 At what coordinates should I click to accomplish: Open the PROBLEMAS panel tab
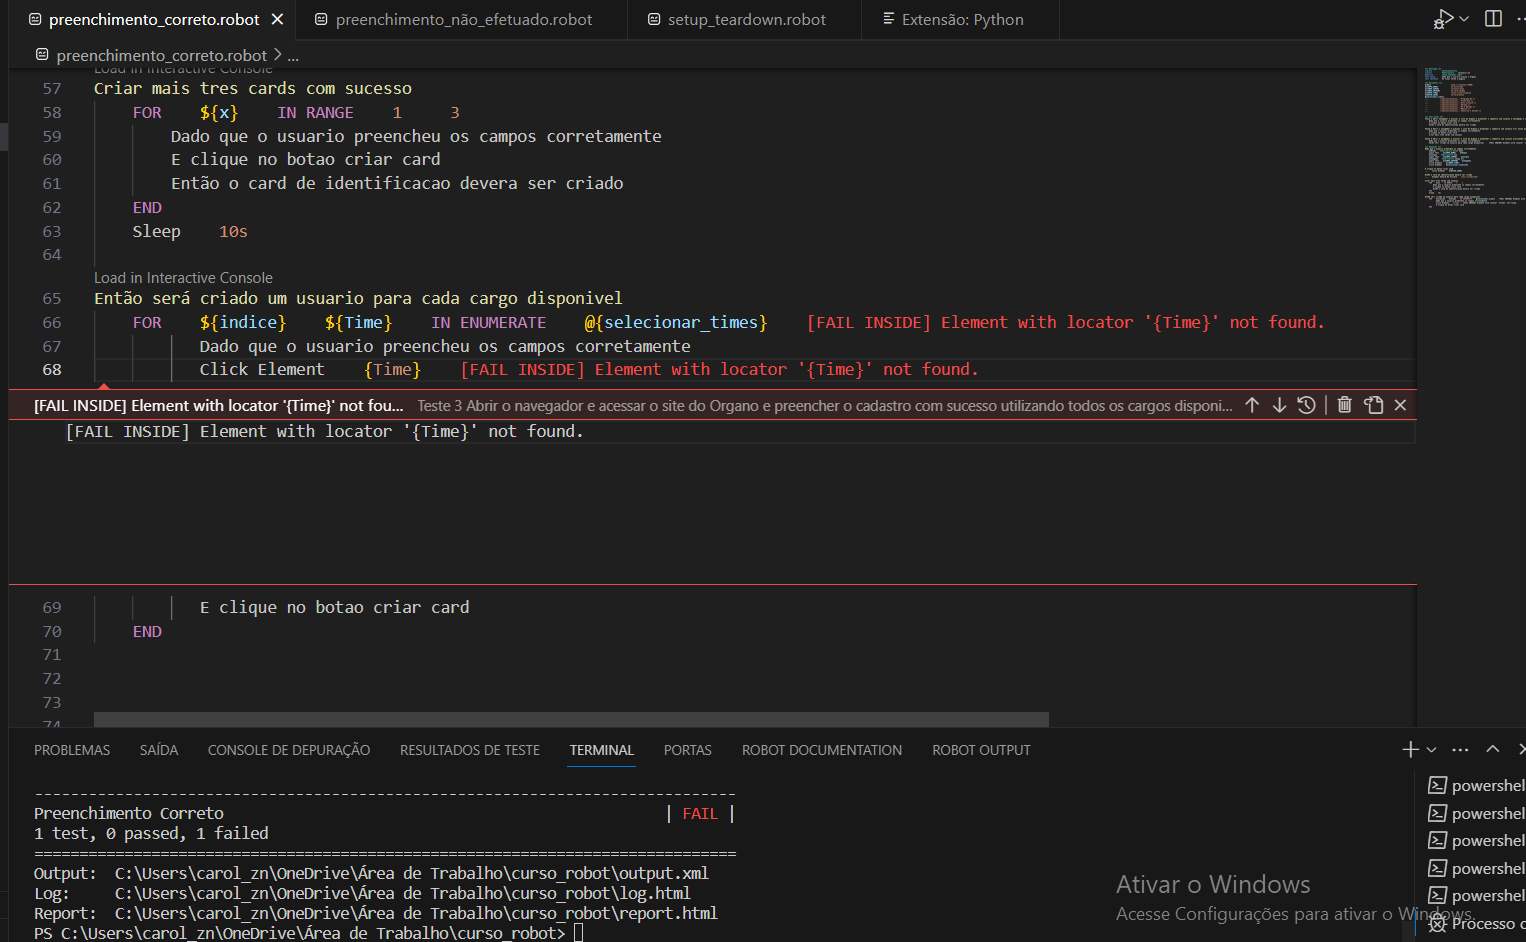click(x=72, y=750)
